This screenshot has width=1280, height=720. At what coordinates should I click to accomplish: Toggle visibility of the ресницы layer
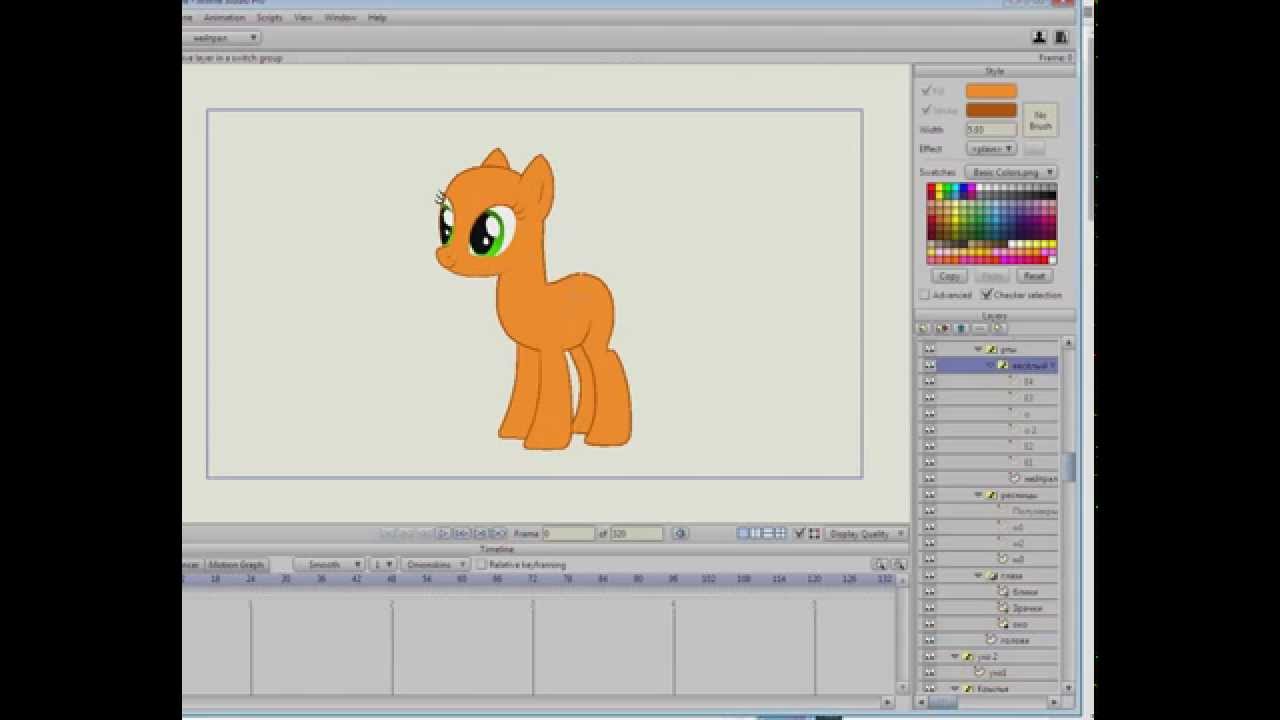click(929, 495)
